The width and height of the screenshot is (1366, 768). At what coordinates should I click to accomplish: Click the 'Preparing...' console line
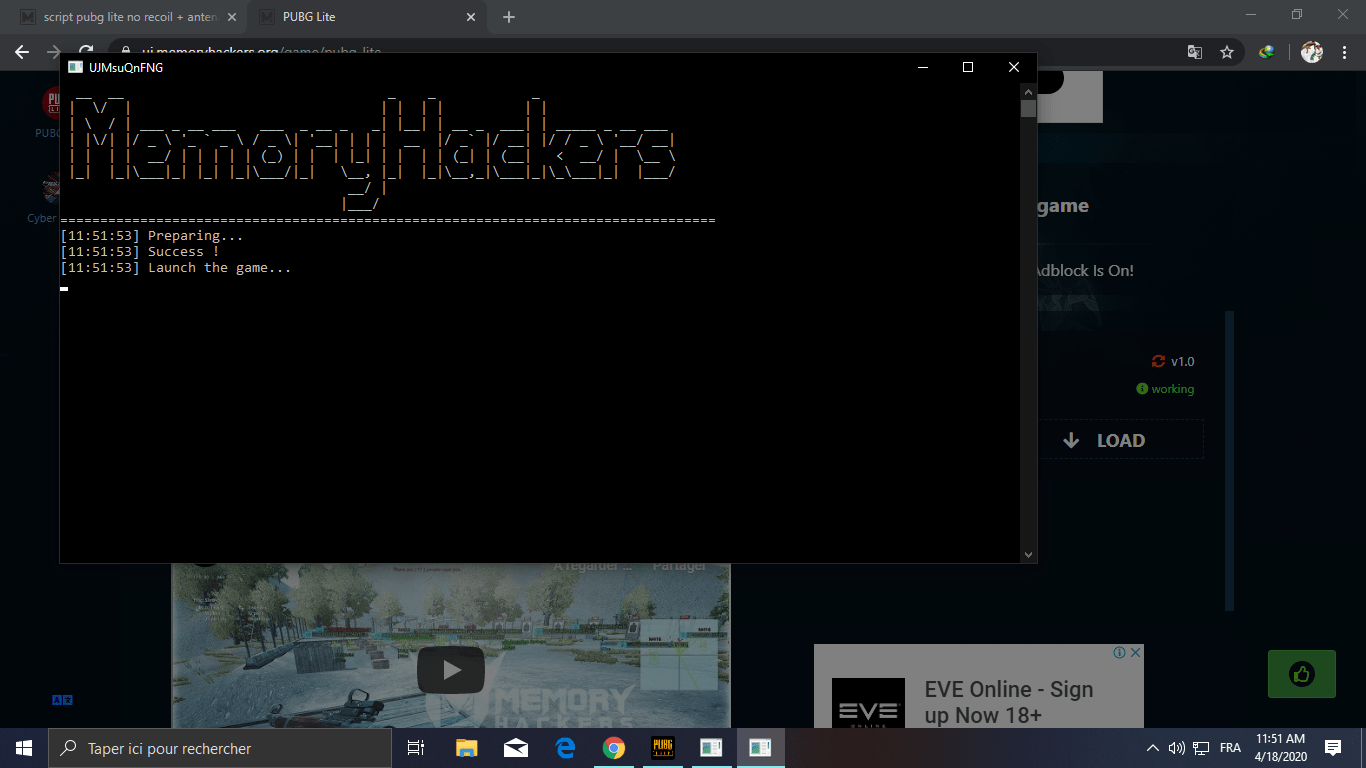152,236
